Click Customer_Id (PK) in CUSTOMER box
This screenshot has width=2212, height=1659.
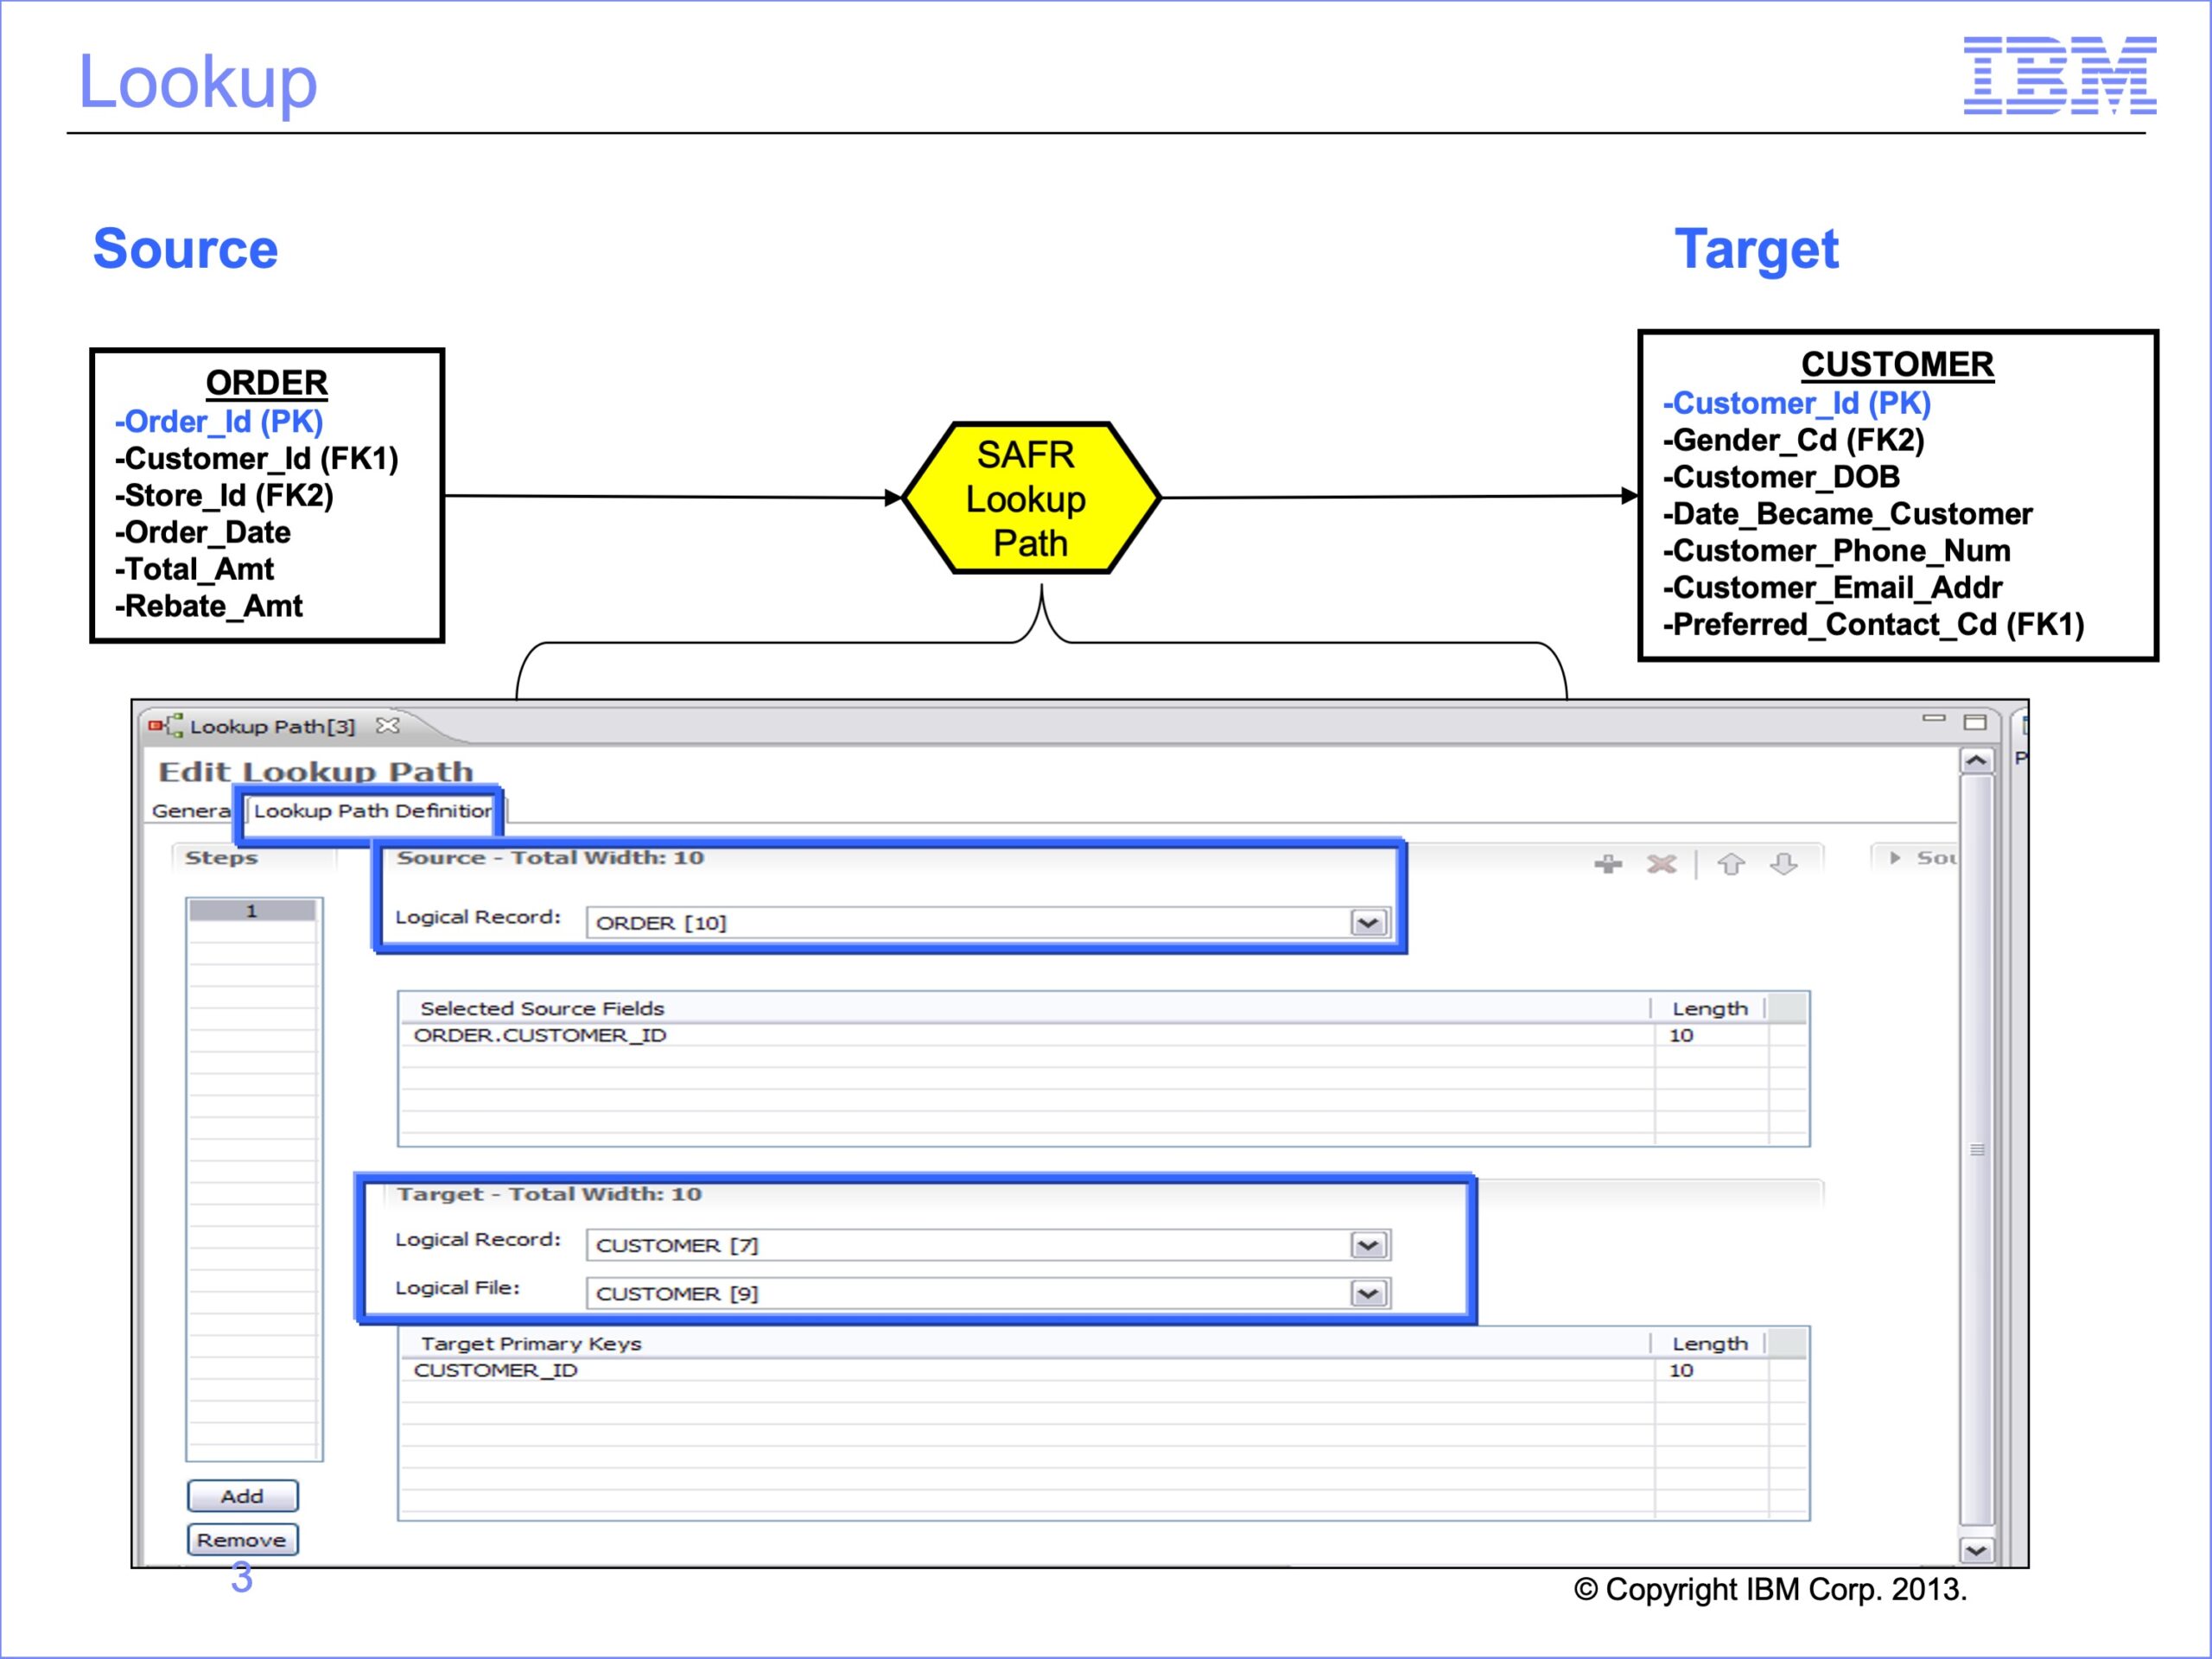point(1796,404)
